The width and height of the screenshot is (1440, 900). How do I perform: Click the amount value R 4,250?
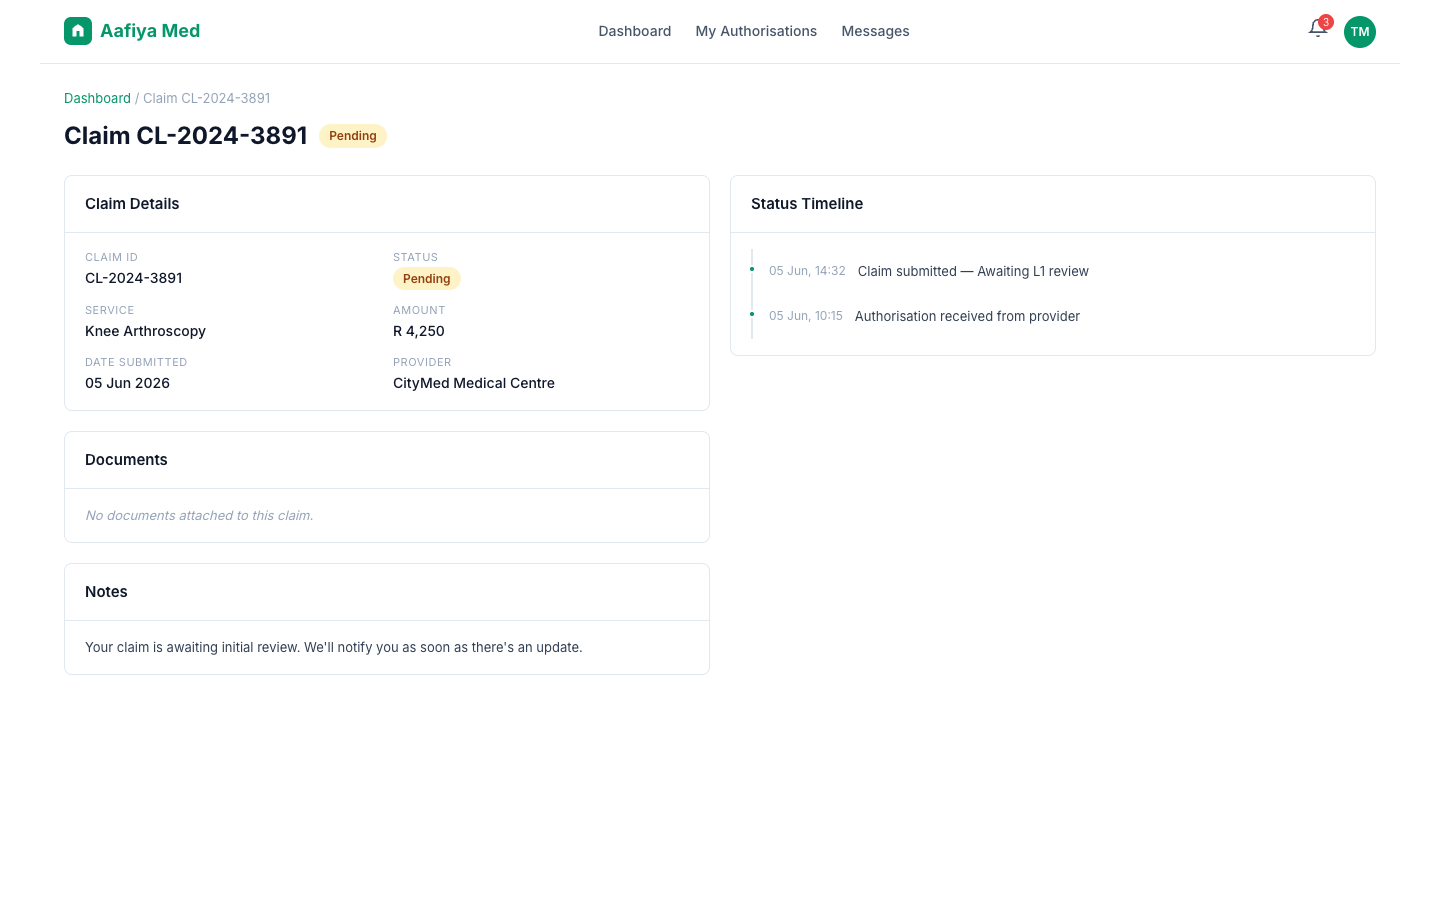419,331
